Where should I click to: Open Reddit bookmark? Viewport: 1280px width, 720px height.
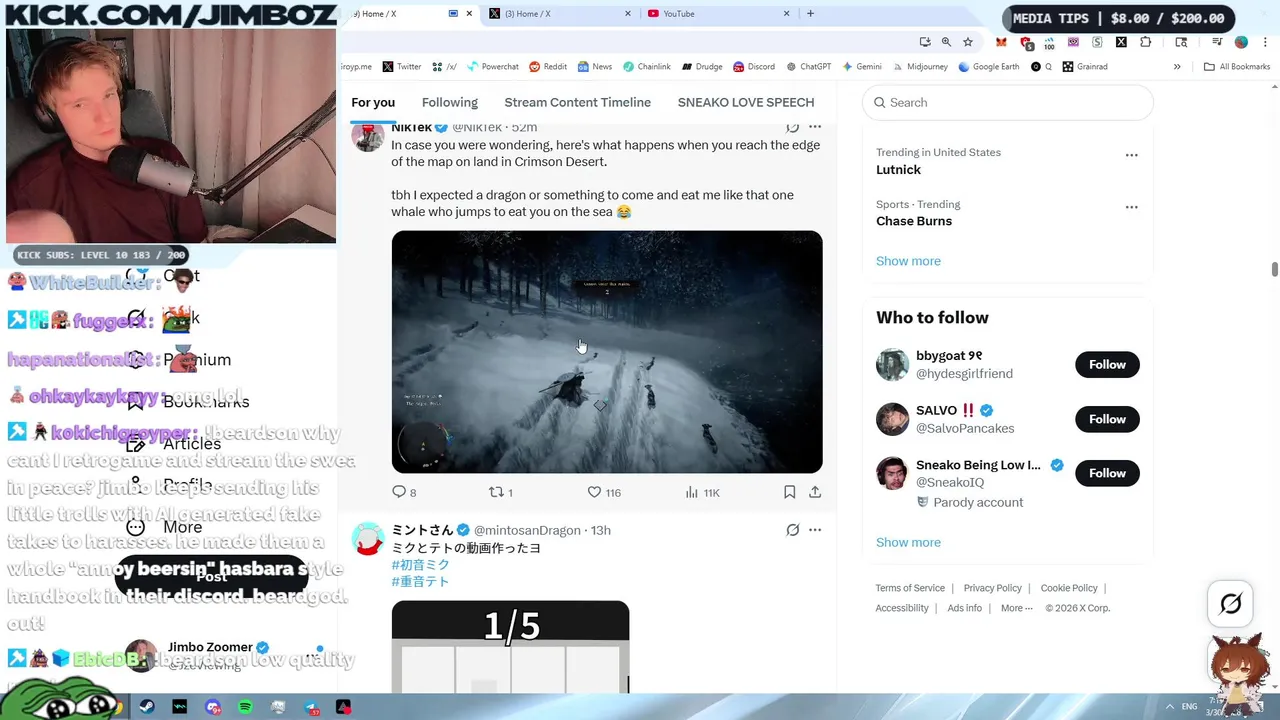click(x=548, y=67)
